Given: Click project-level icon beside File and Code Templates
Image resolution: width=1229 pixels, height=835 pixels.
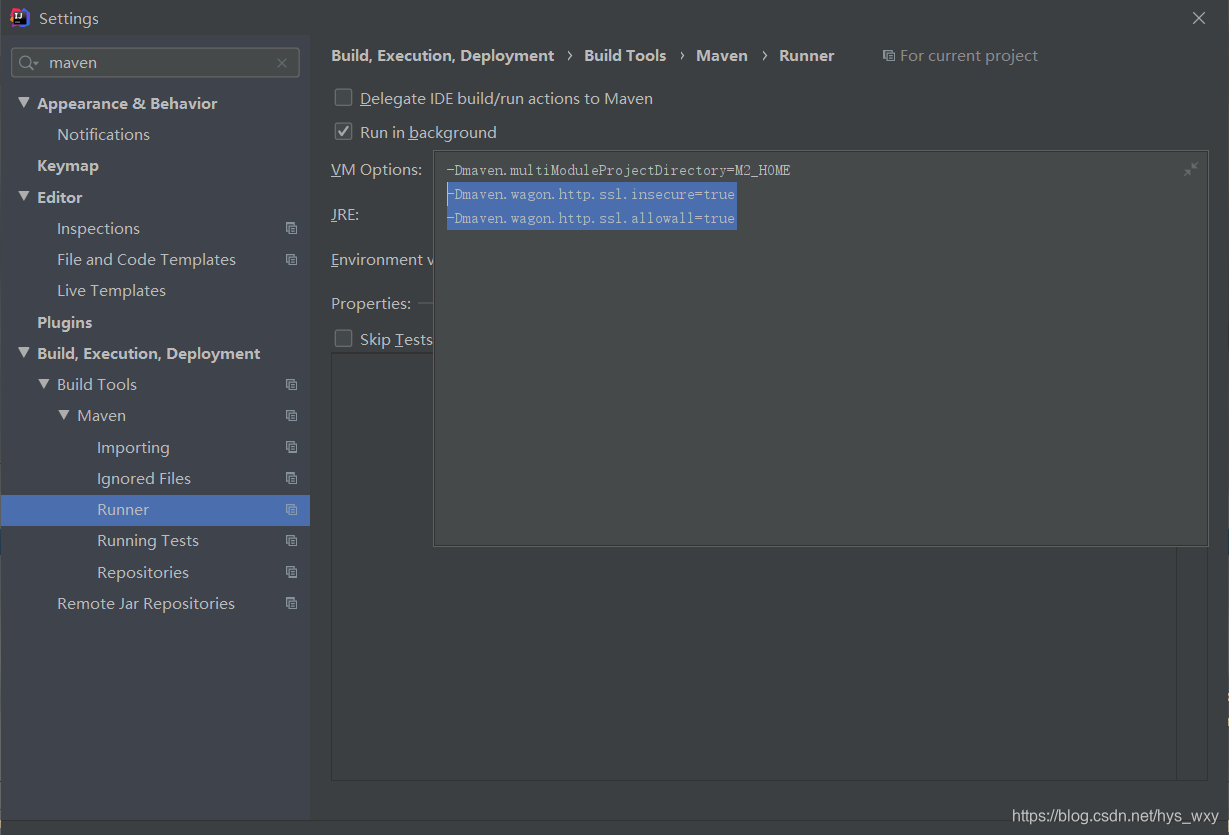Looking at the screenshot, I should click(291, 260).
